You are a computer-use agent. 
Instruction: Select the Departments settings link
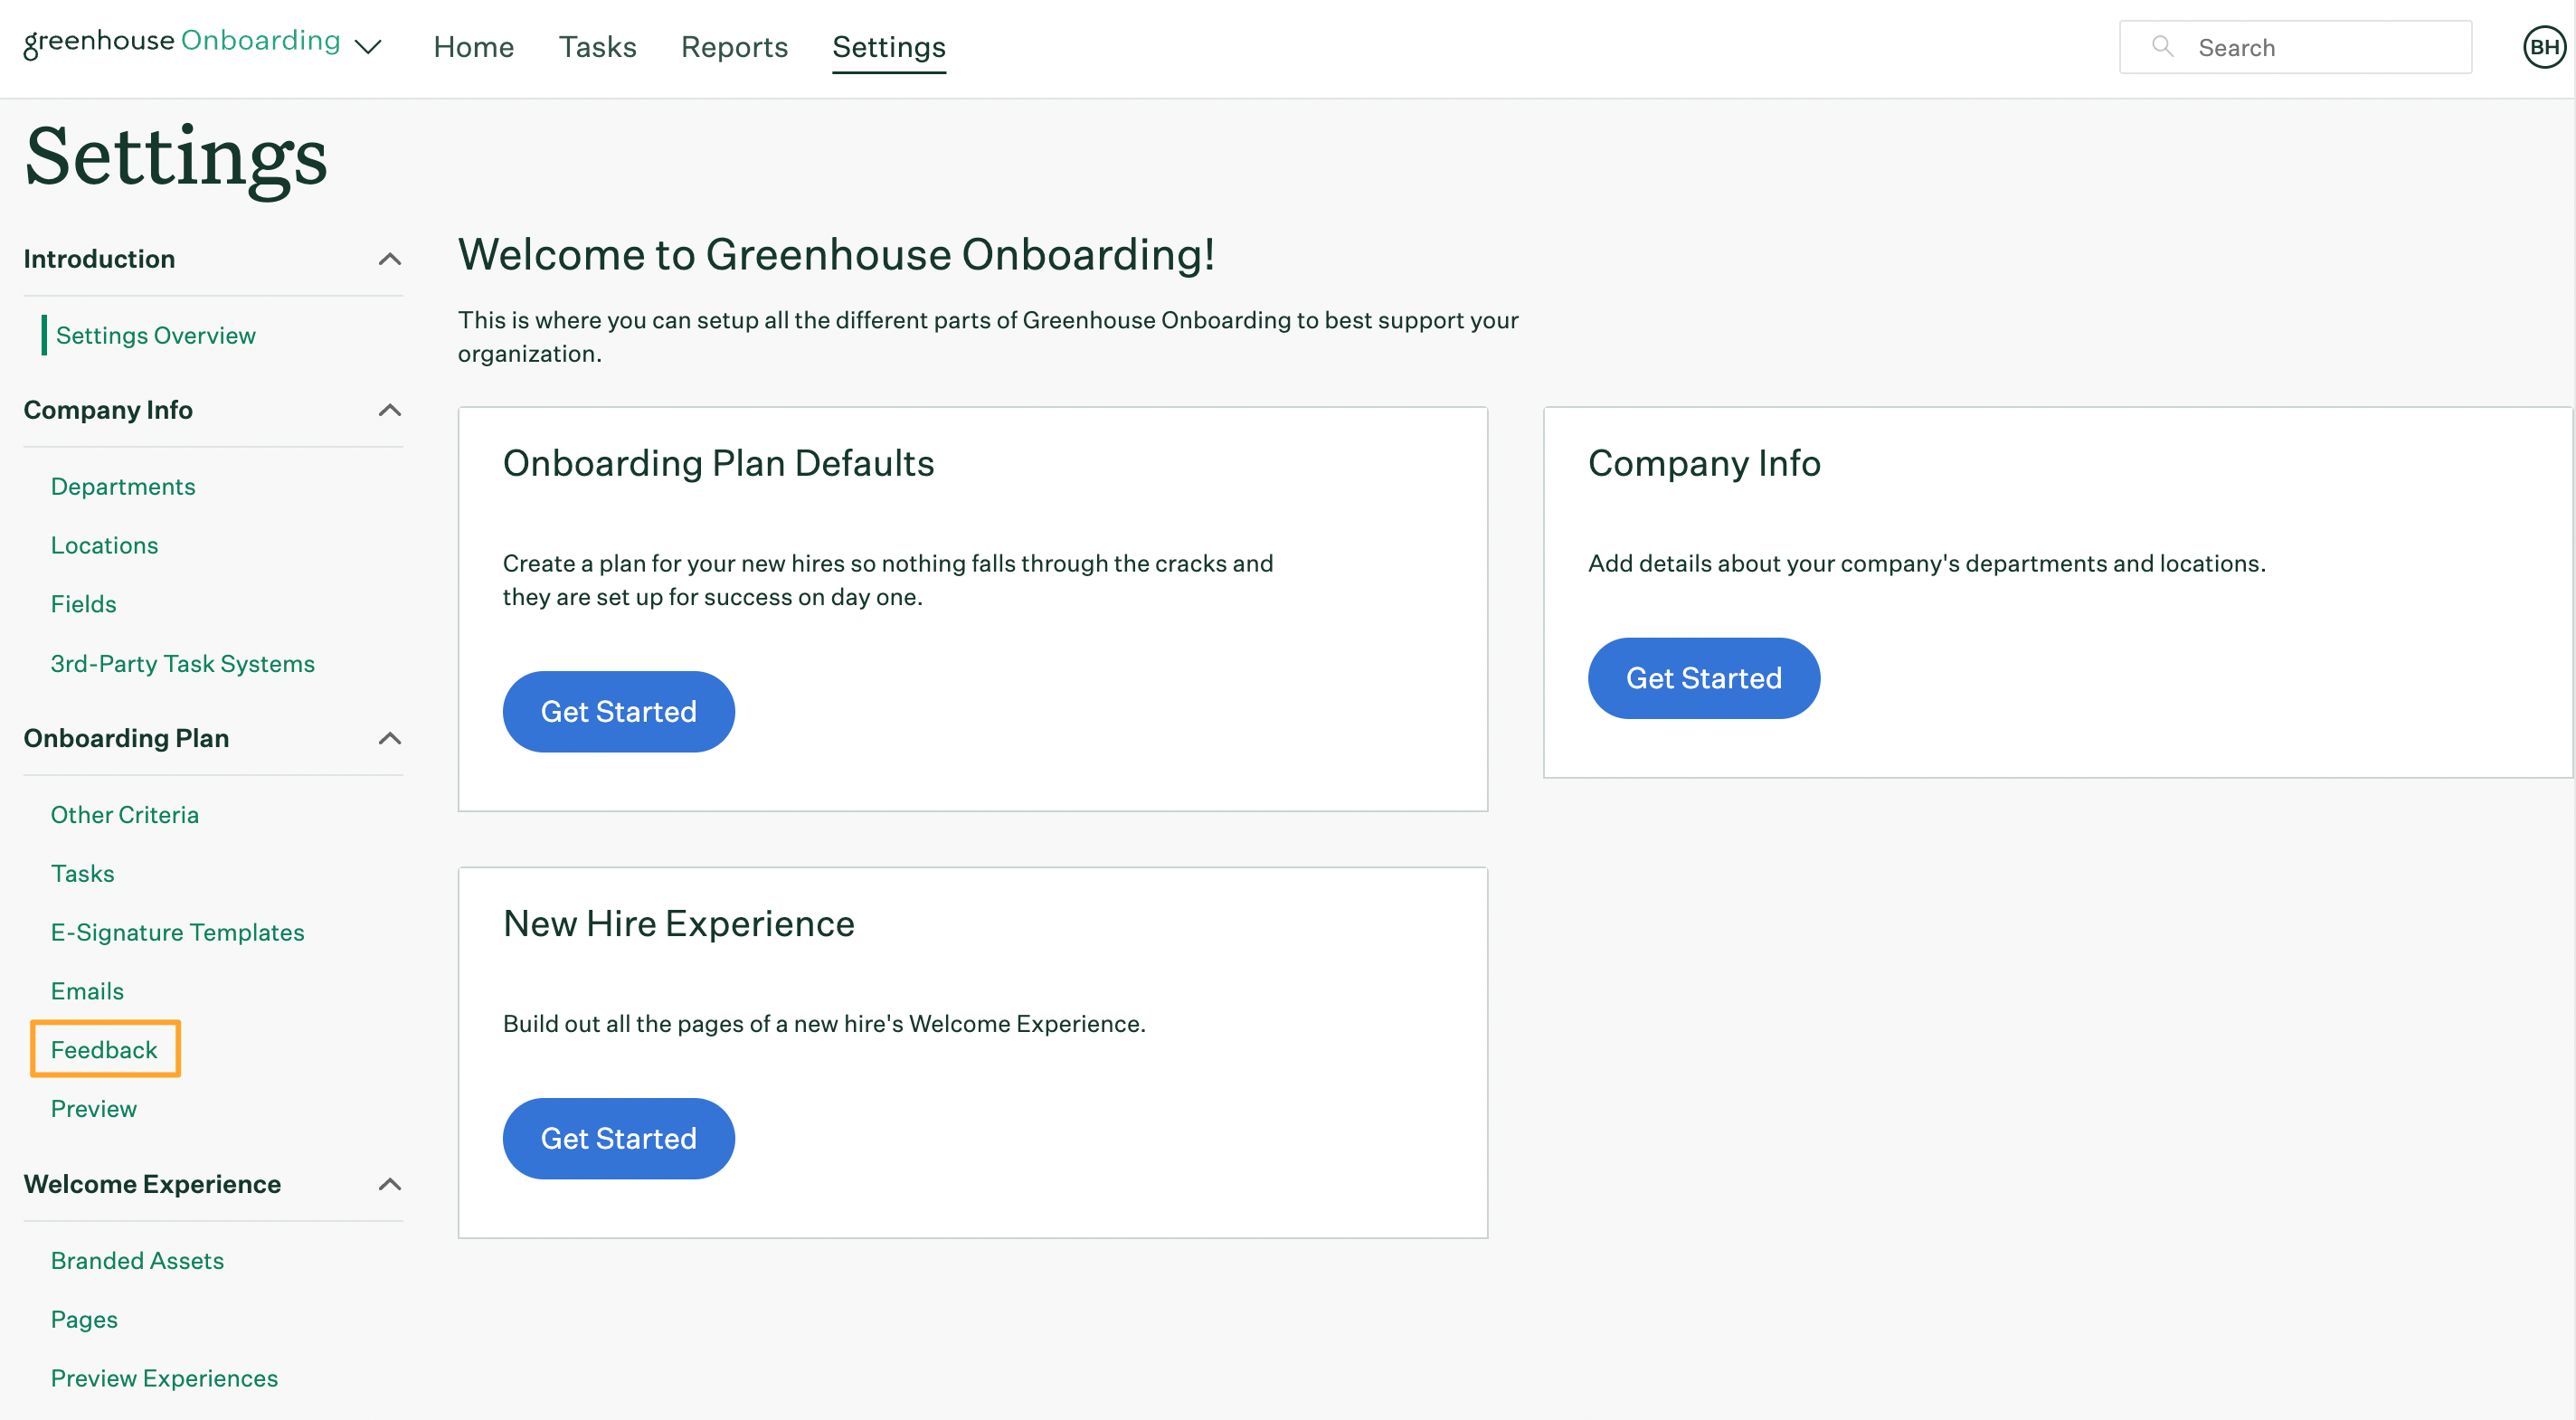point(122,485)
